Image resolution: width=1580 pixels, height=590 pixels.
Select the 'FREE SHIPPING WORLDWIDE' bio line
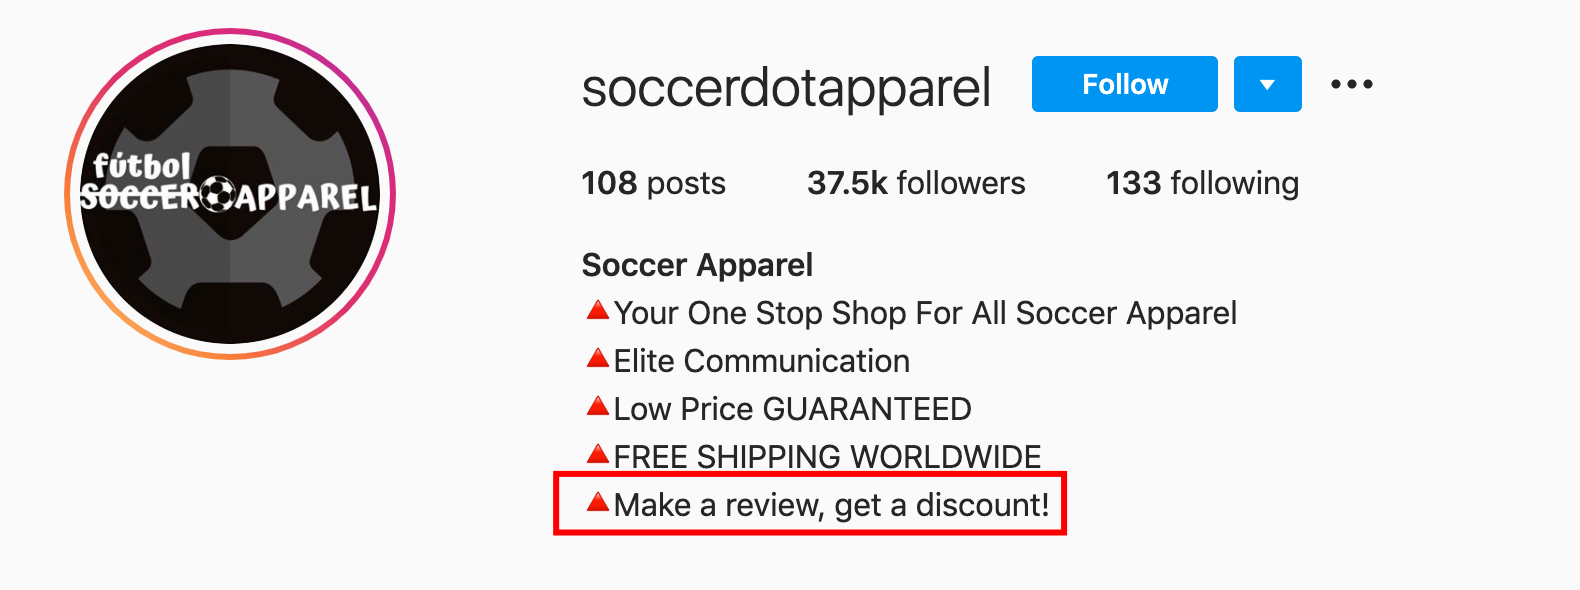point(827,457)
